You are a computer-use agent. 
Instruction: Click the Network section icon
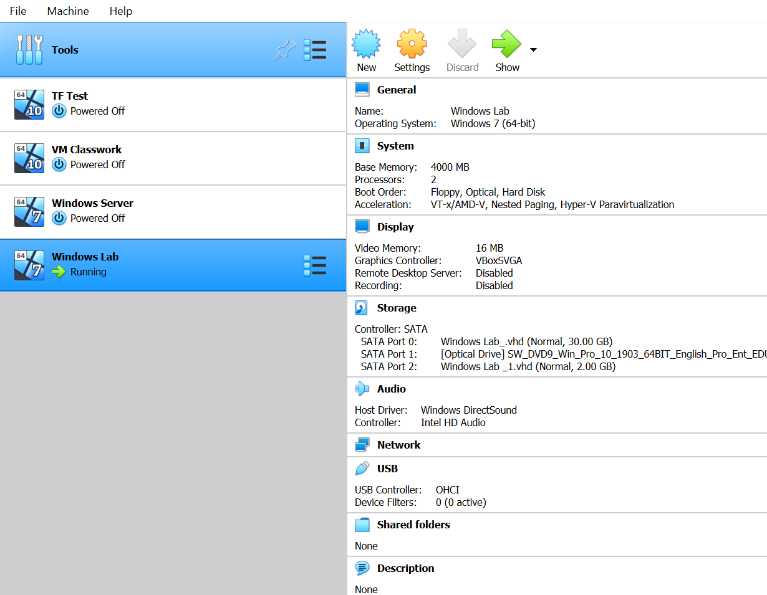362,445
